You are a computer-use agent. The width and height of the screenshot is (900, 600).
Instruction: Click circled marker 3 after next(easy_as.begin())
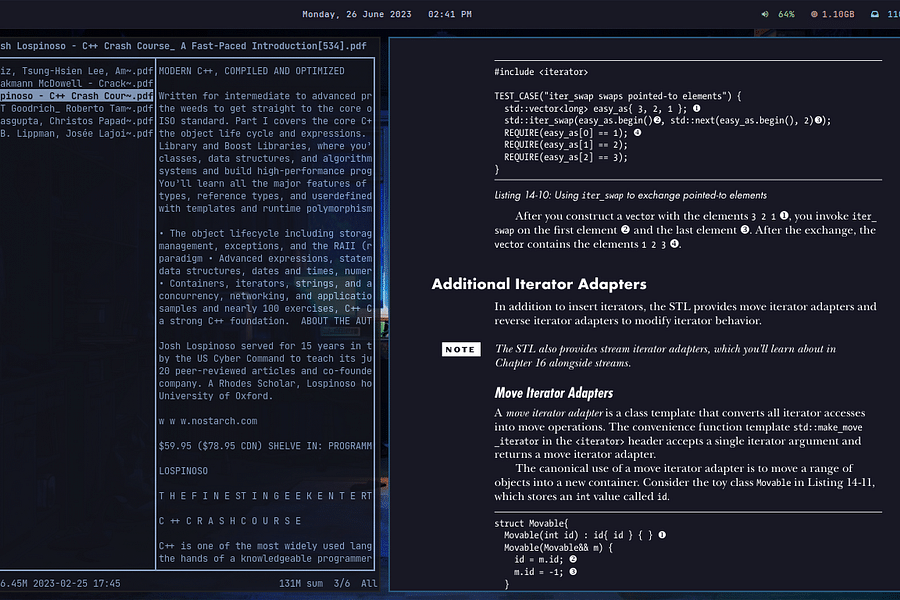coord(819,120)
